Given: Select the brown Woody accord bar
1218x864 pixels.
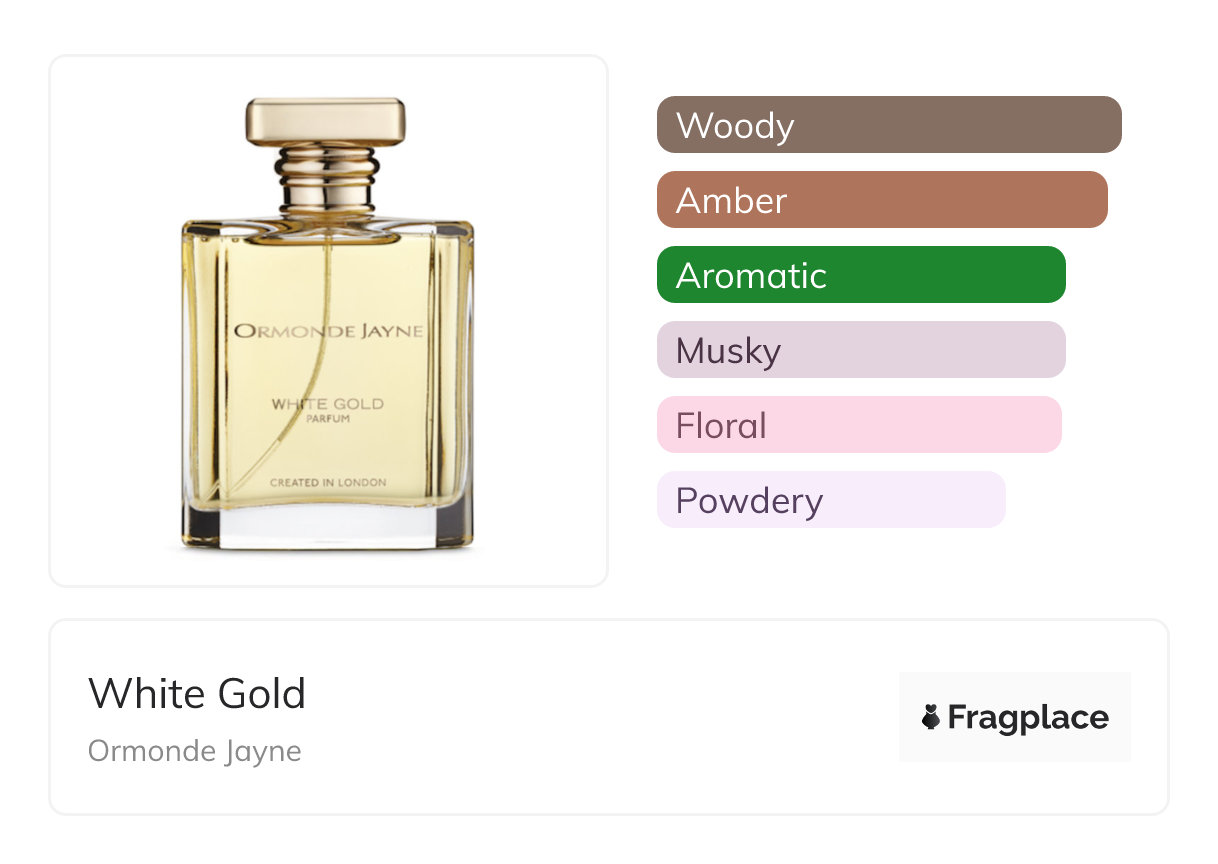Looking at the screenshot, I should pos(888,125).
